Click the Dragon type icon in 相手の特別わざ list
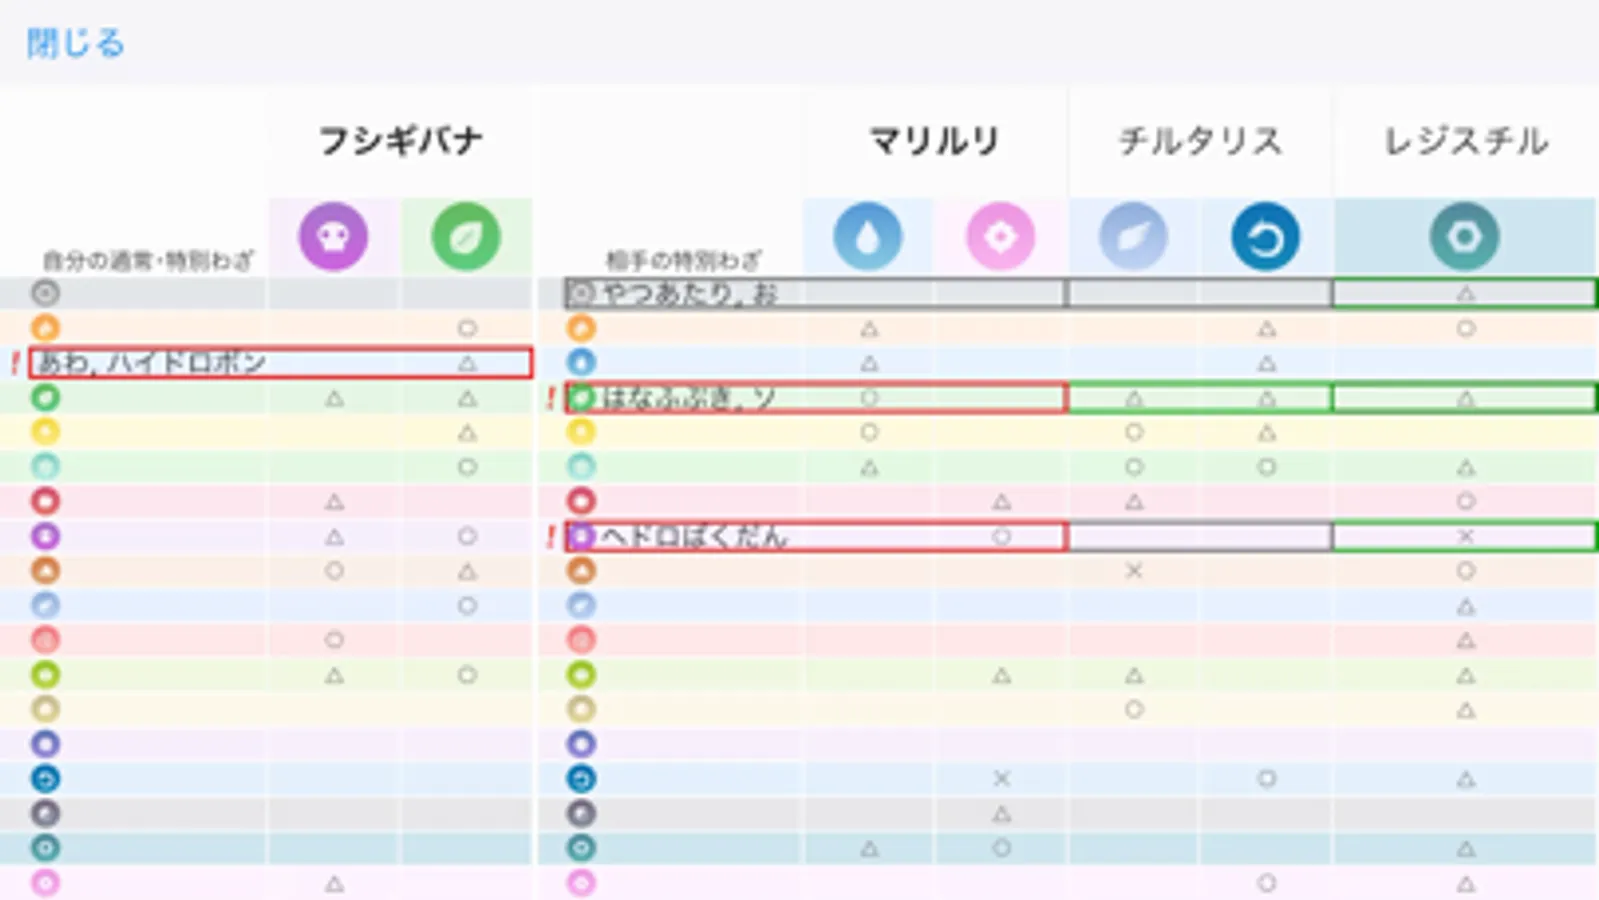The image size is (1599, 900). (581, 778)
